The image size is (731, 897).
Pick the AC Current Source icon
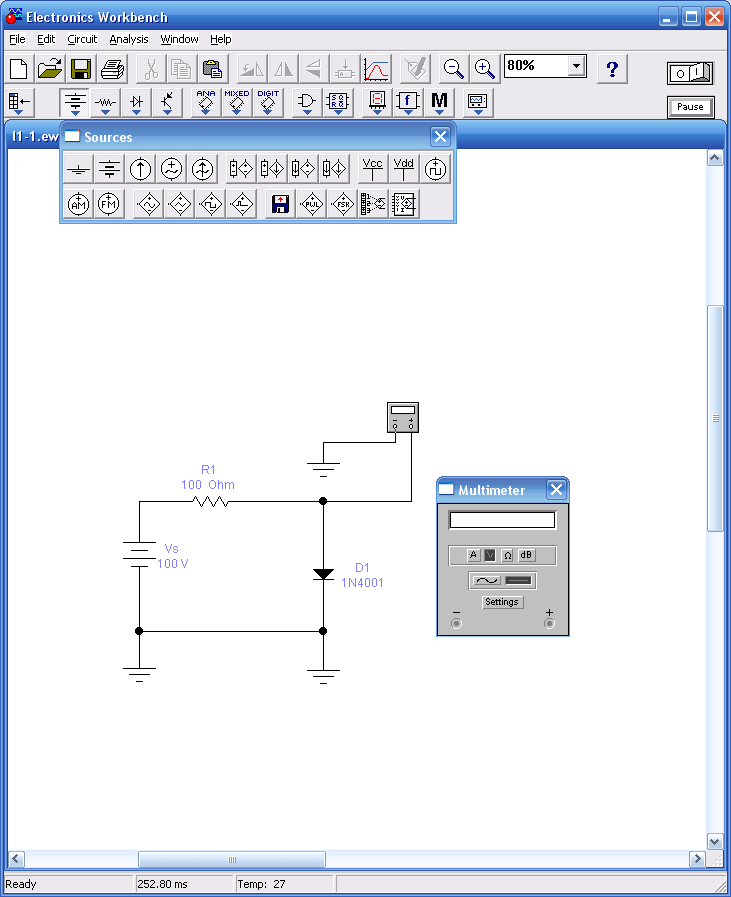coord(202,169)
